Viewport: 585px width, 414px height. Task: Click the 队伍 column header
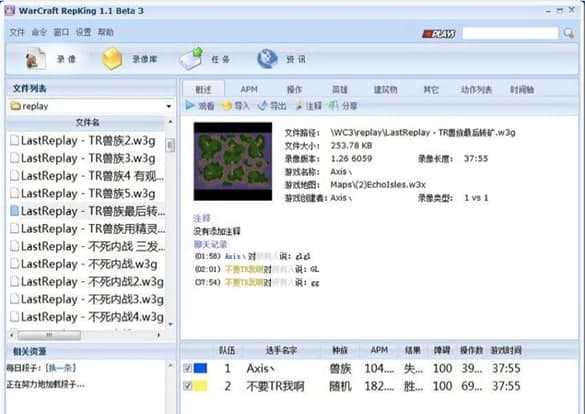coord(227,350)
